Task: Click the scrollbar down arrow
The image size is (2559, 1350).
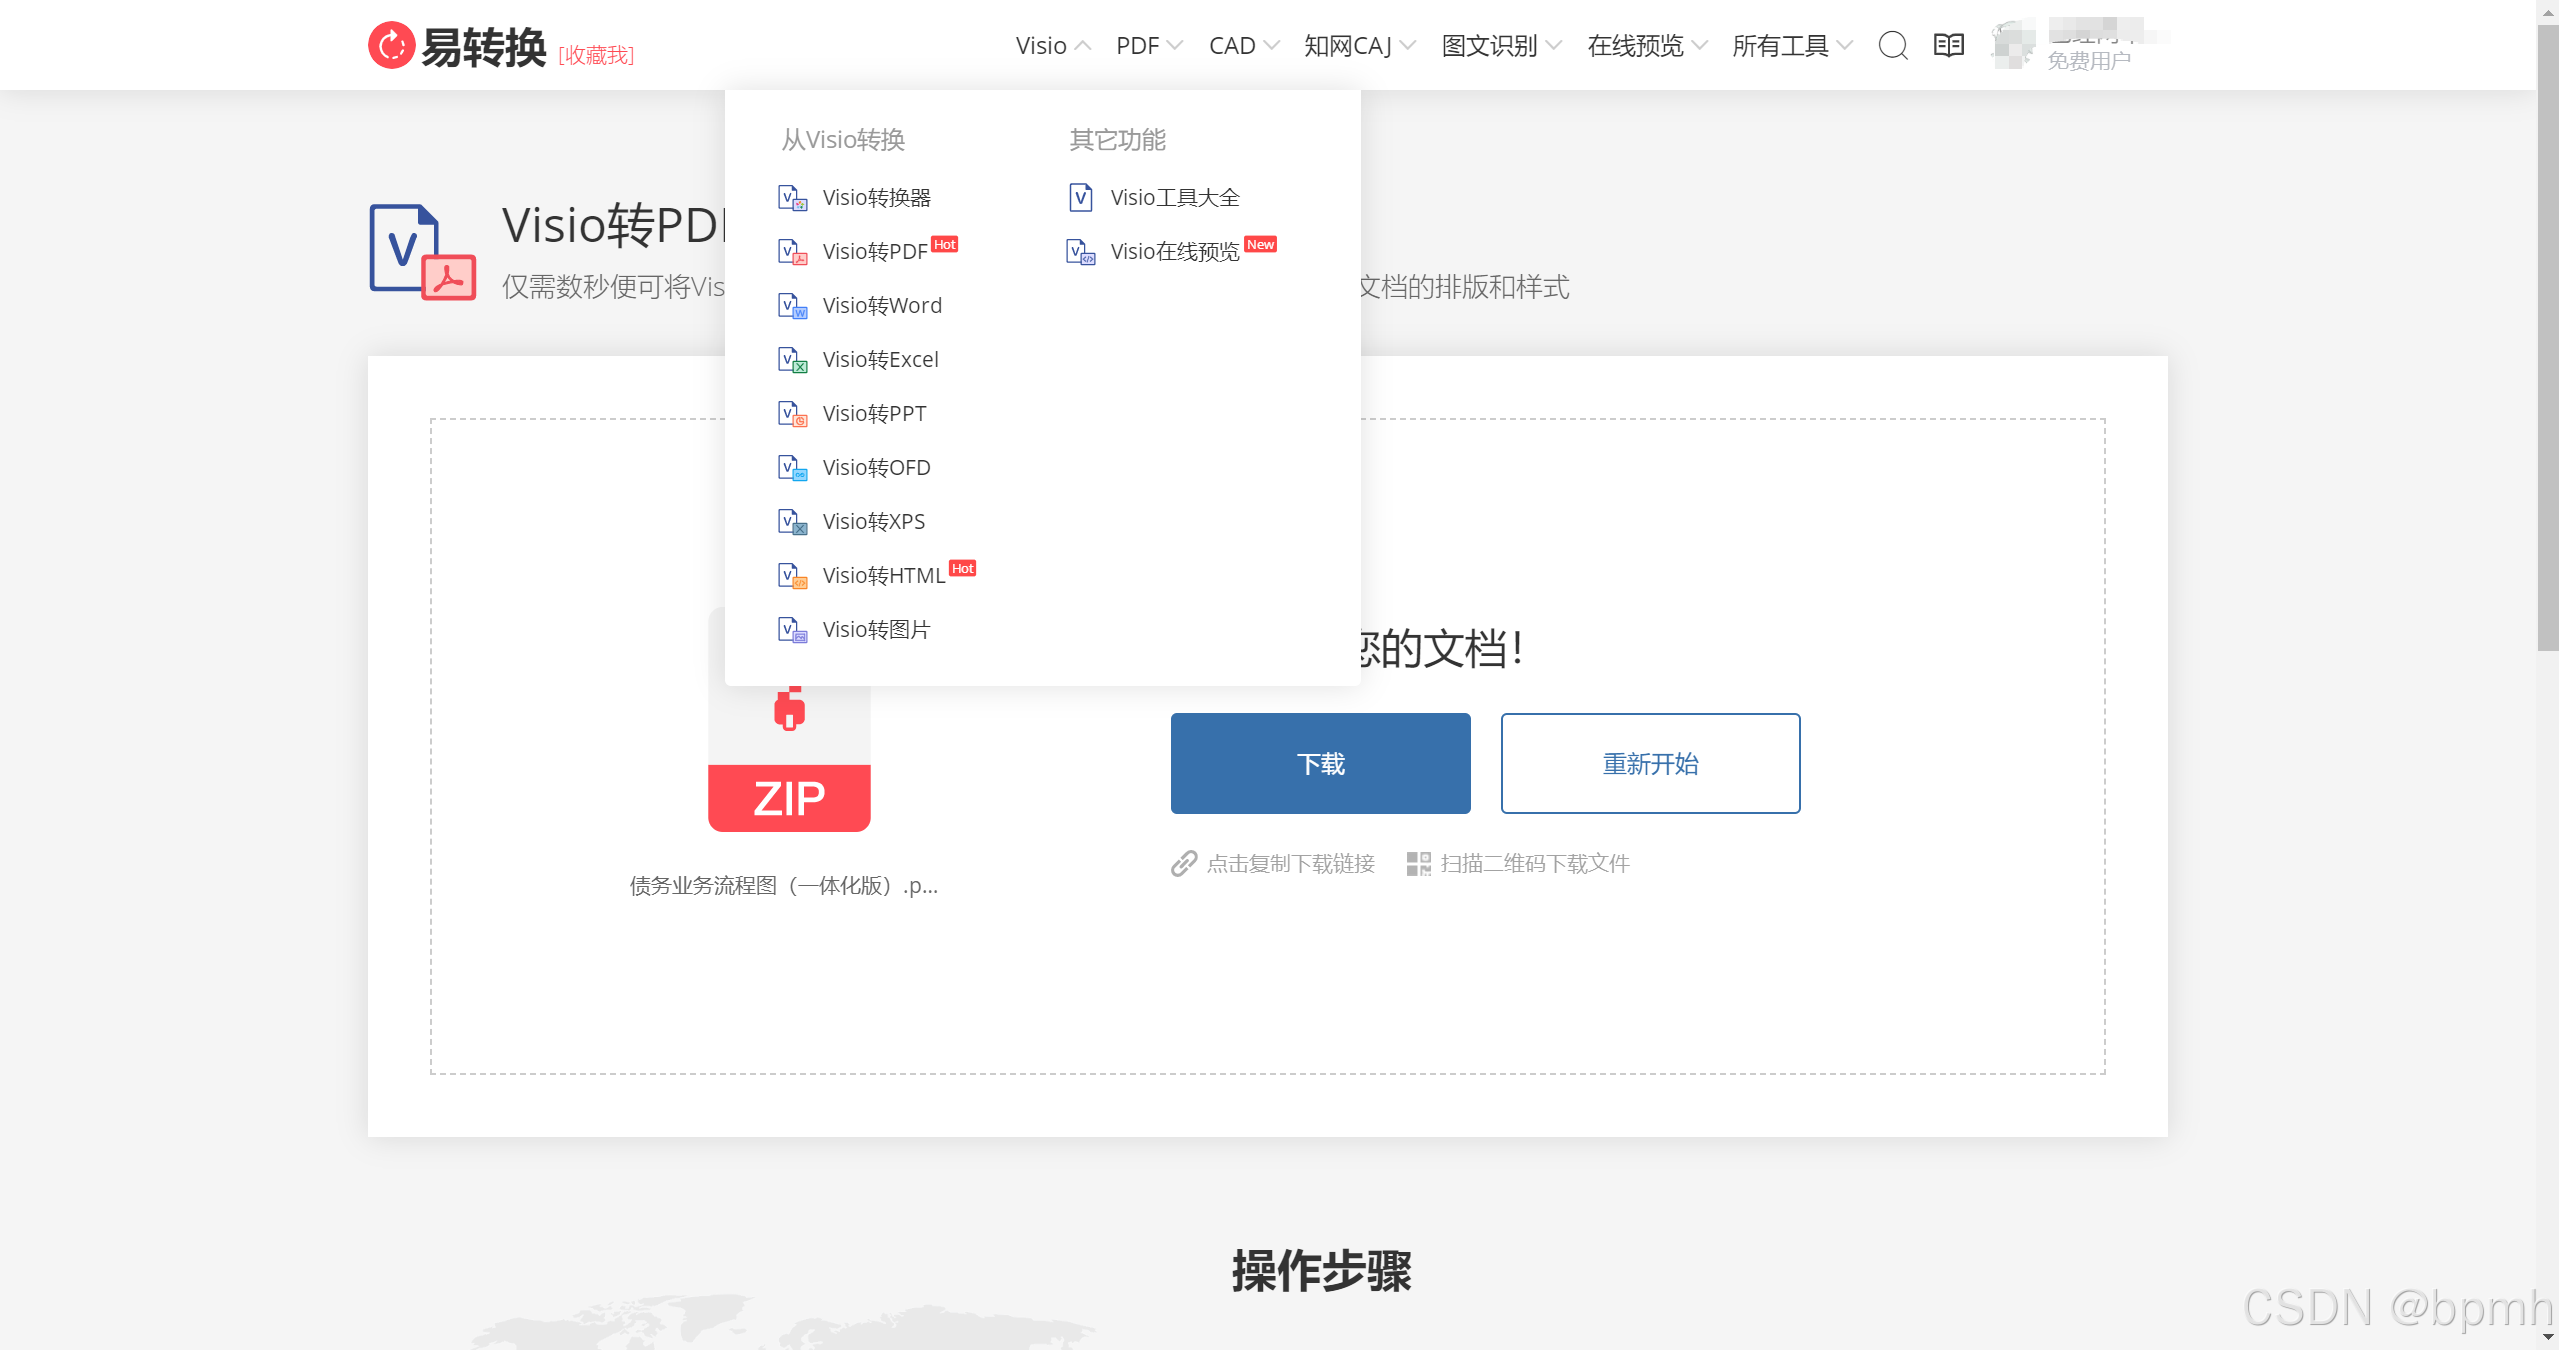Action: click(2547, 1338)
